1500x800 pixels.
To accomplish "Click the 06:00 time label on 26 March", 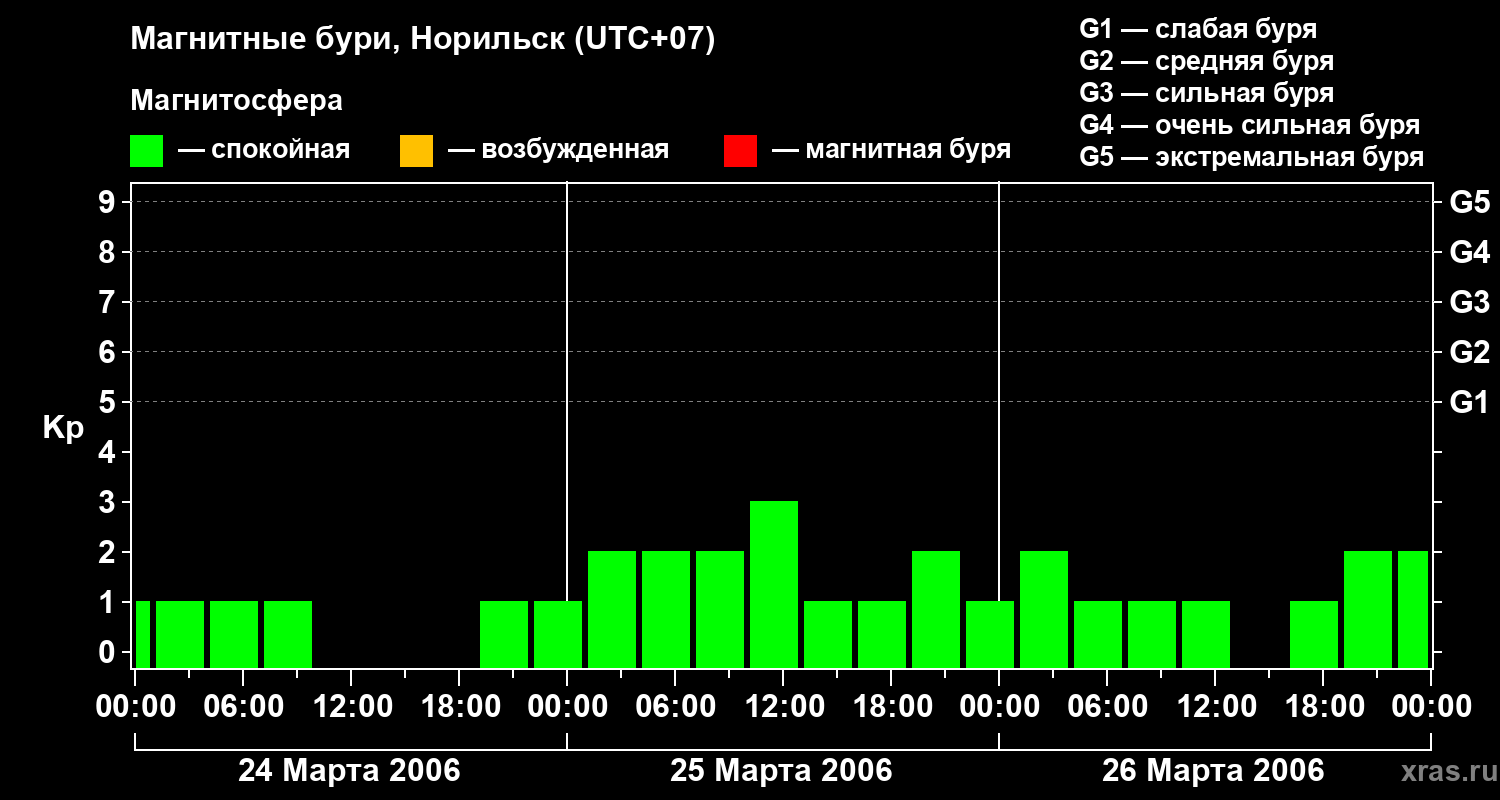I will click(x=1107, y=707).
